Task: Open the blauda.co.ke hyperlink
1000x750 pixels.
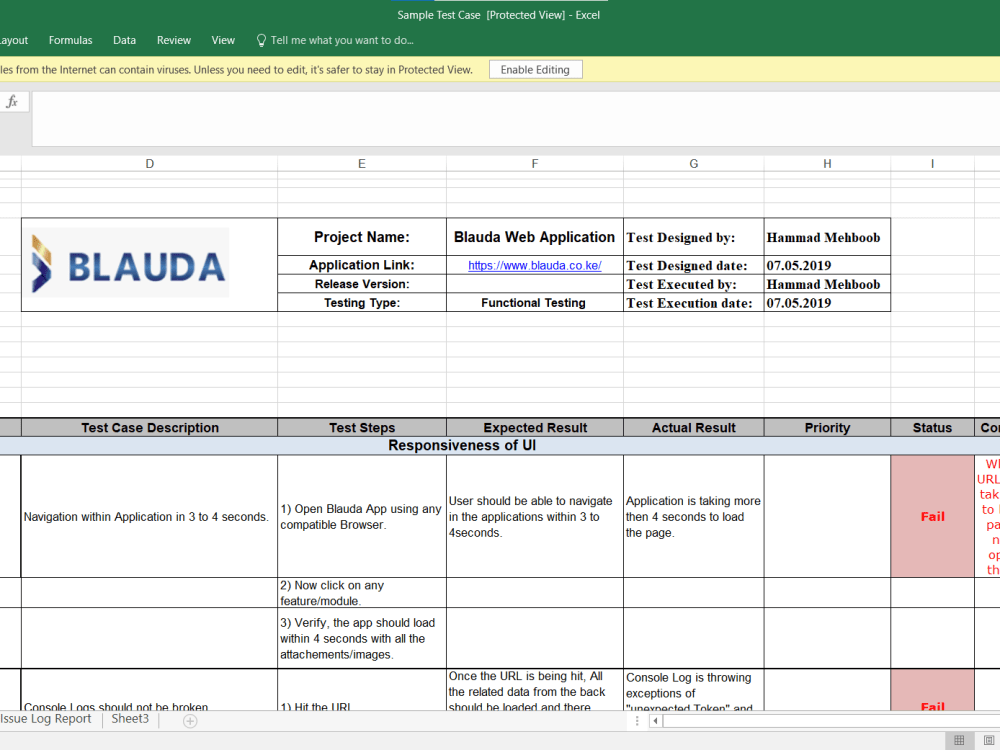Action: [x=534, y=265]
